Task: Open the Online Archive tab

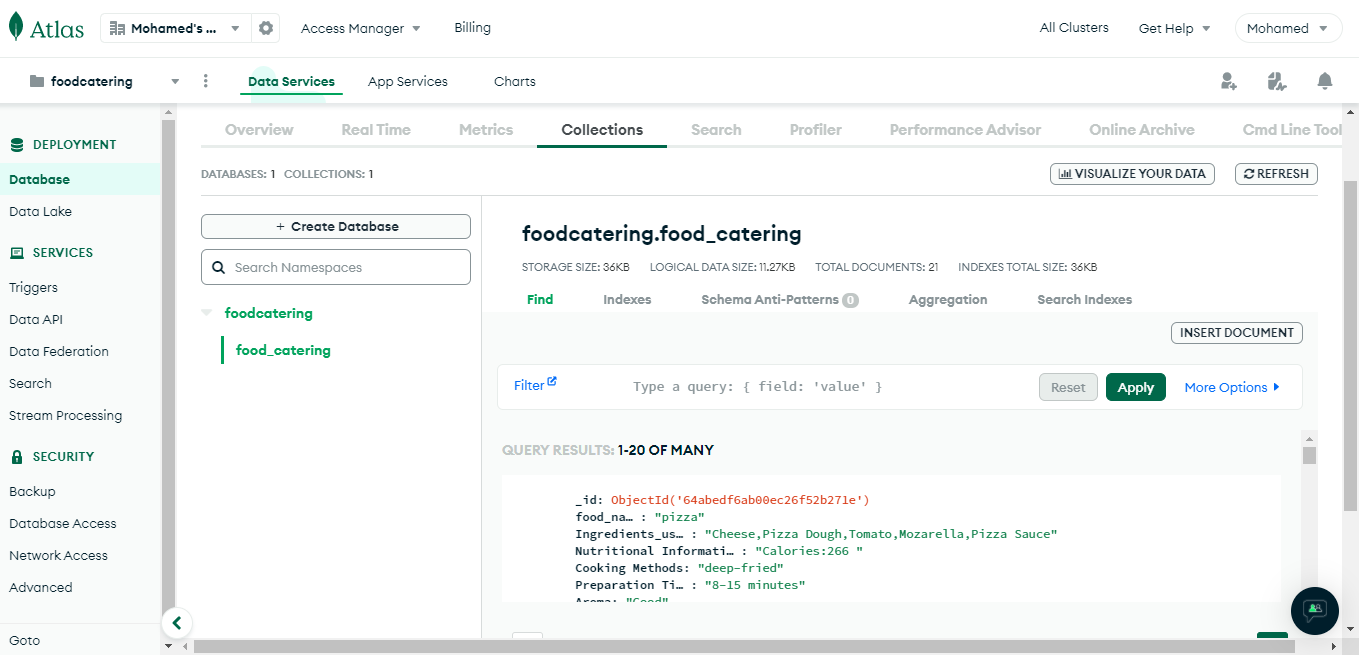Action: pos(1142,130)
